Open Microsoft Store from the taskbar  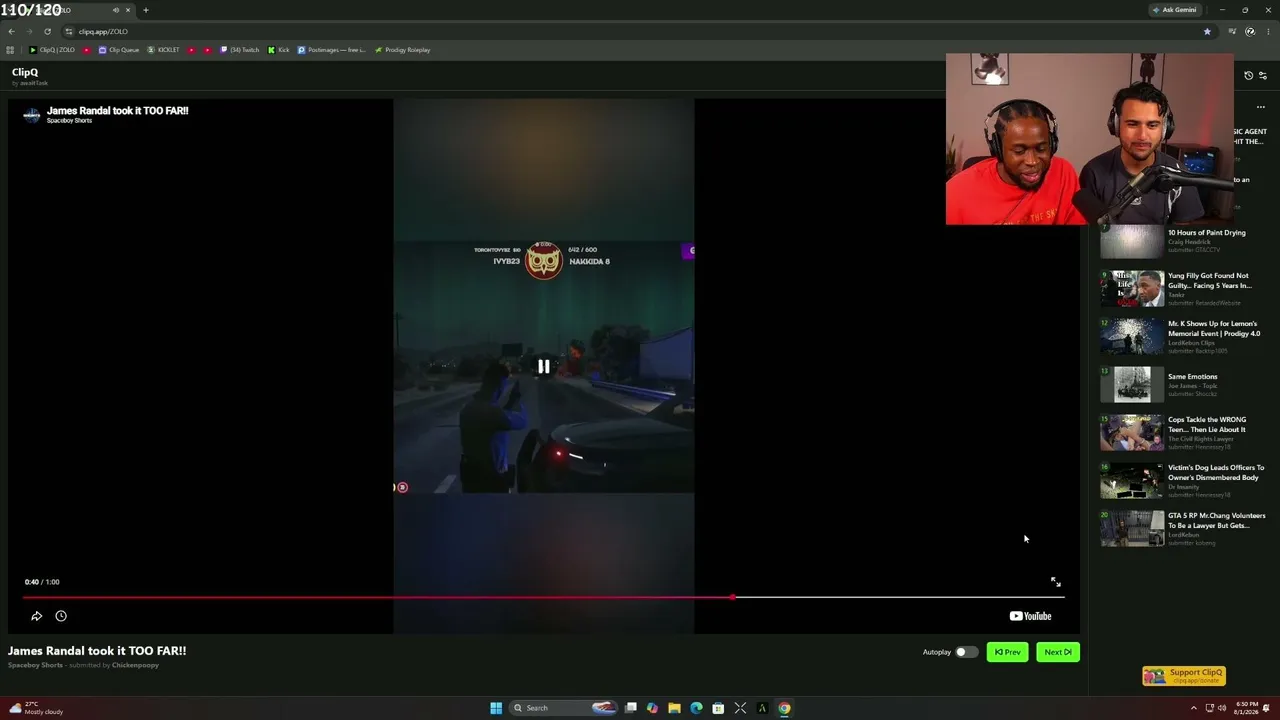point(718,708)
